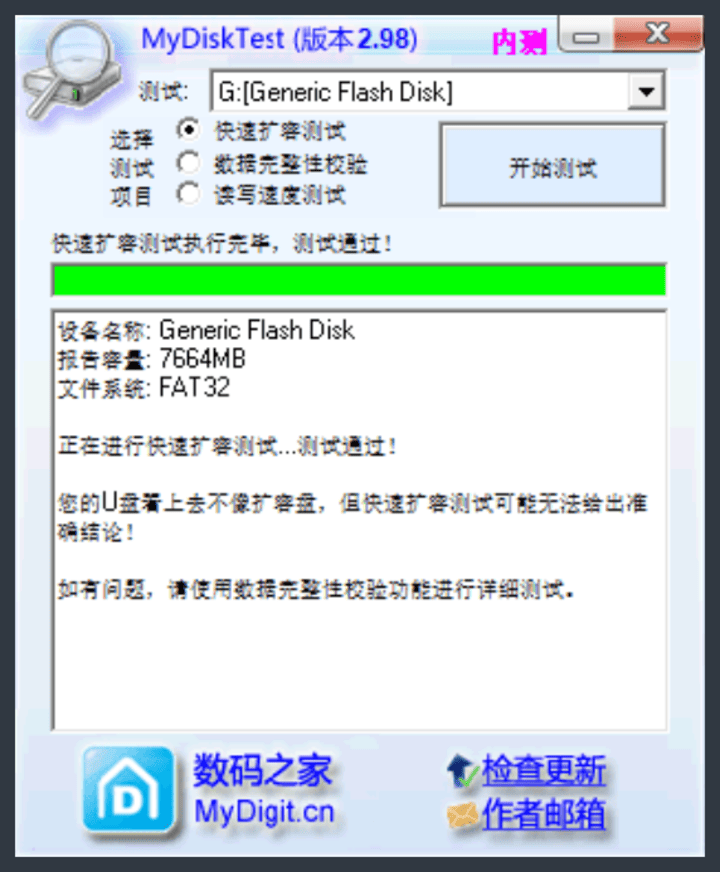Screen dimensions: 720x872
Task: Click the green progress bar
Action: 359,280
